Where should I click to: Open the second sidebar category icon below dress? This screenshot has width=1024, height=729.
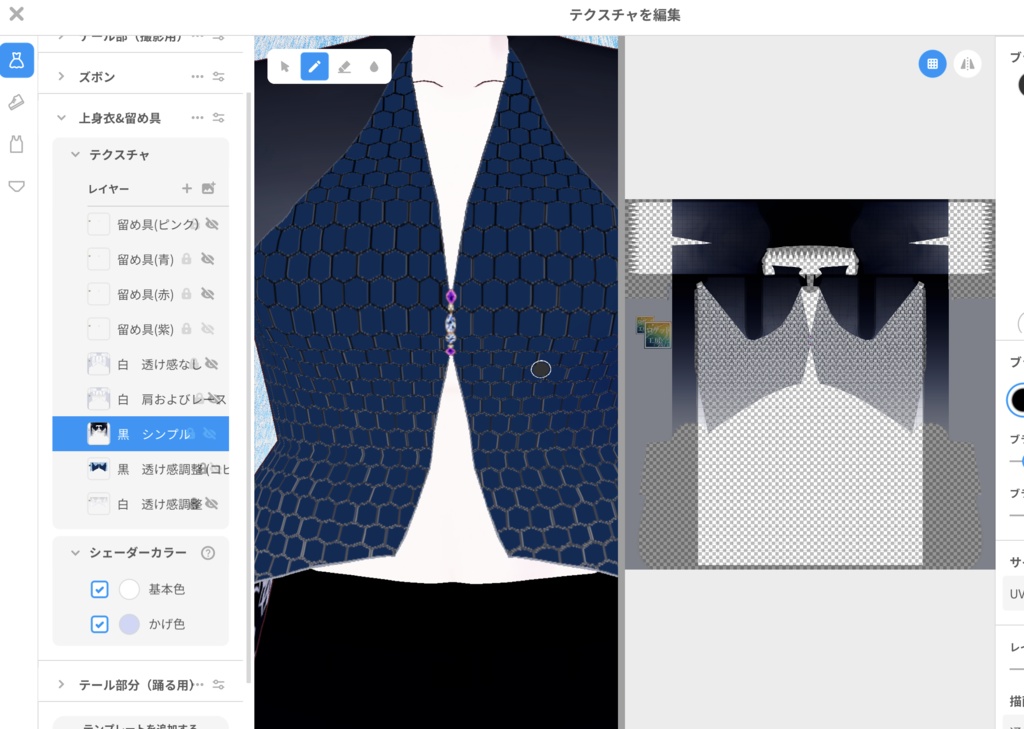click(x=17, y=102)
